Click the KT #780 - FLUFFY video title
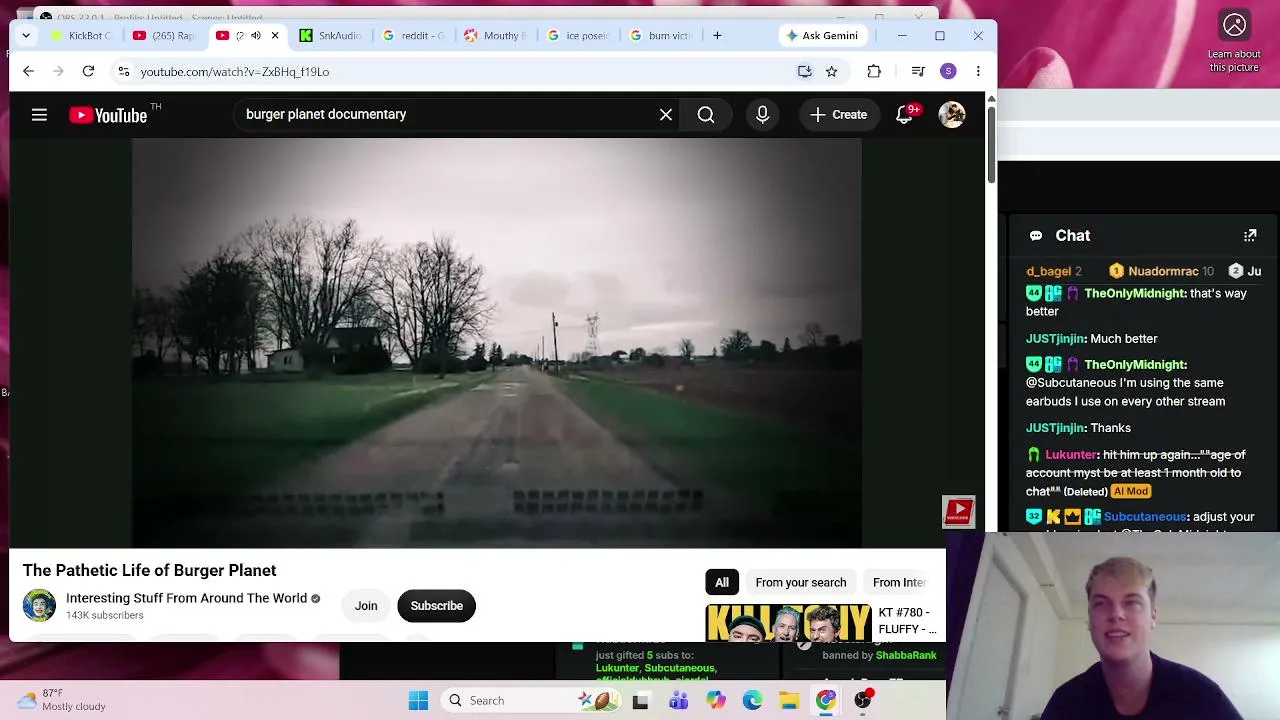This screenshot has height=720, width=1280. pos(908,621)
